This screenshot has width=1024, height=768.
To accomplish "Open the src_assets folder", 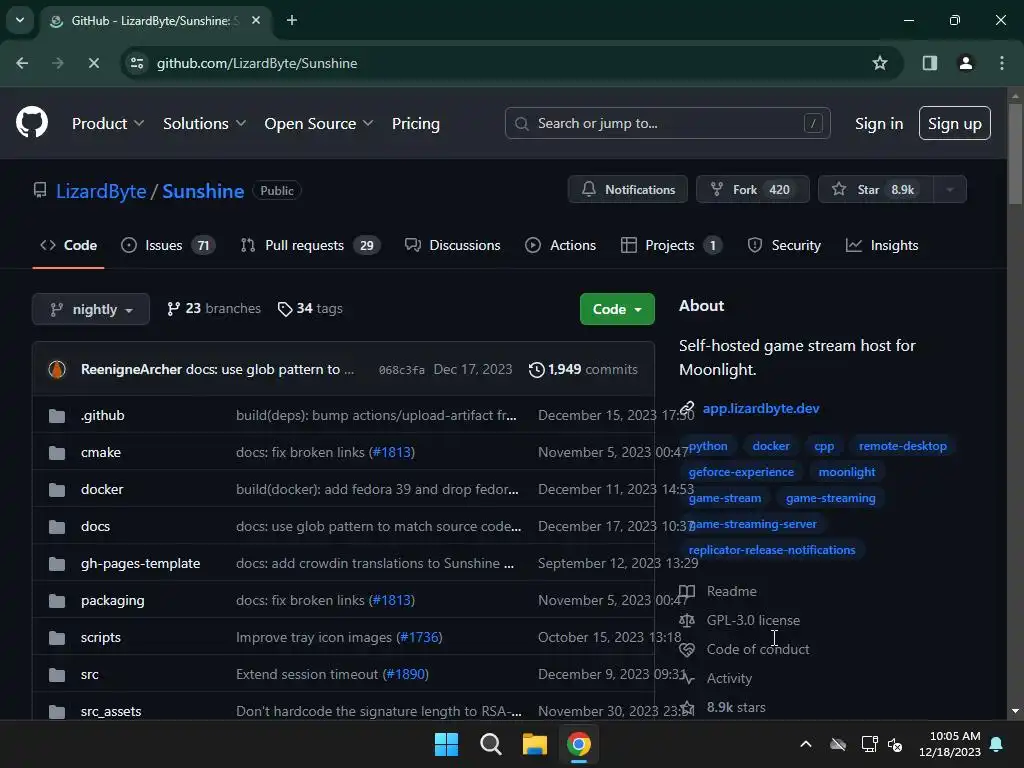I will point(111,711).
